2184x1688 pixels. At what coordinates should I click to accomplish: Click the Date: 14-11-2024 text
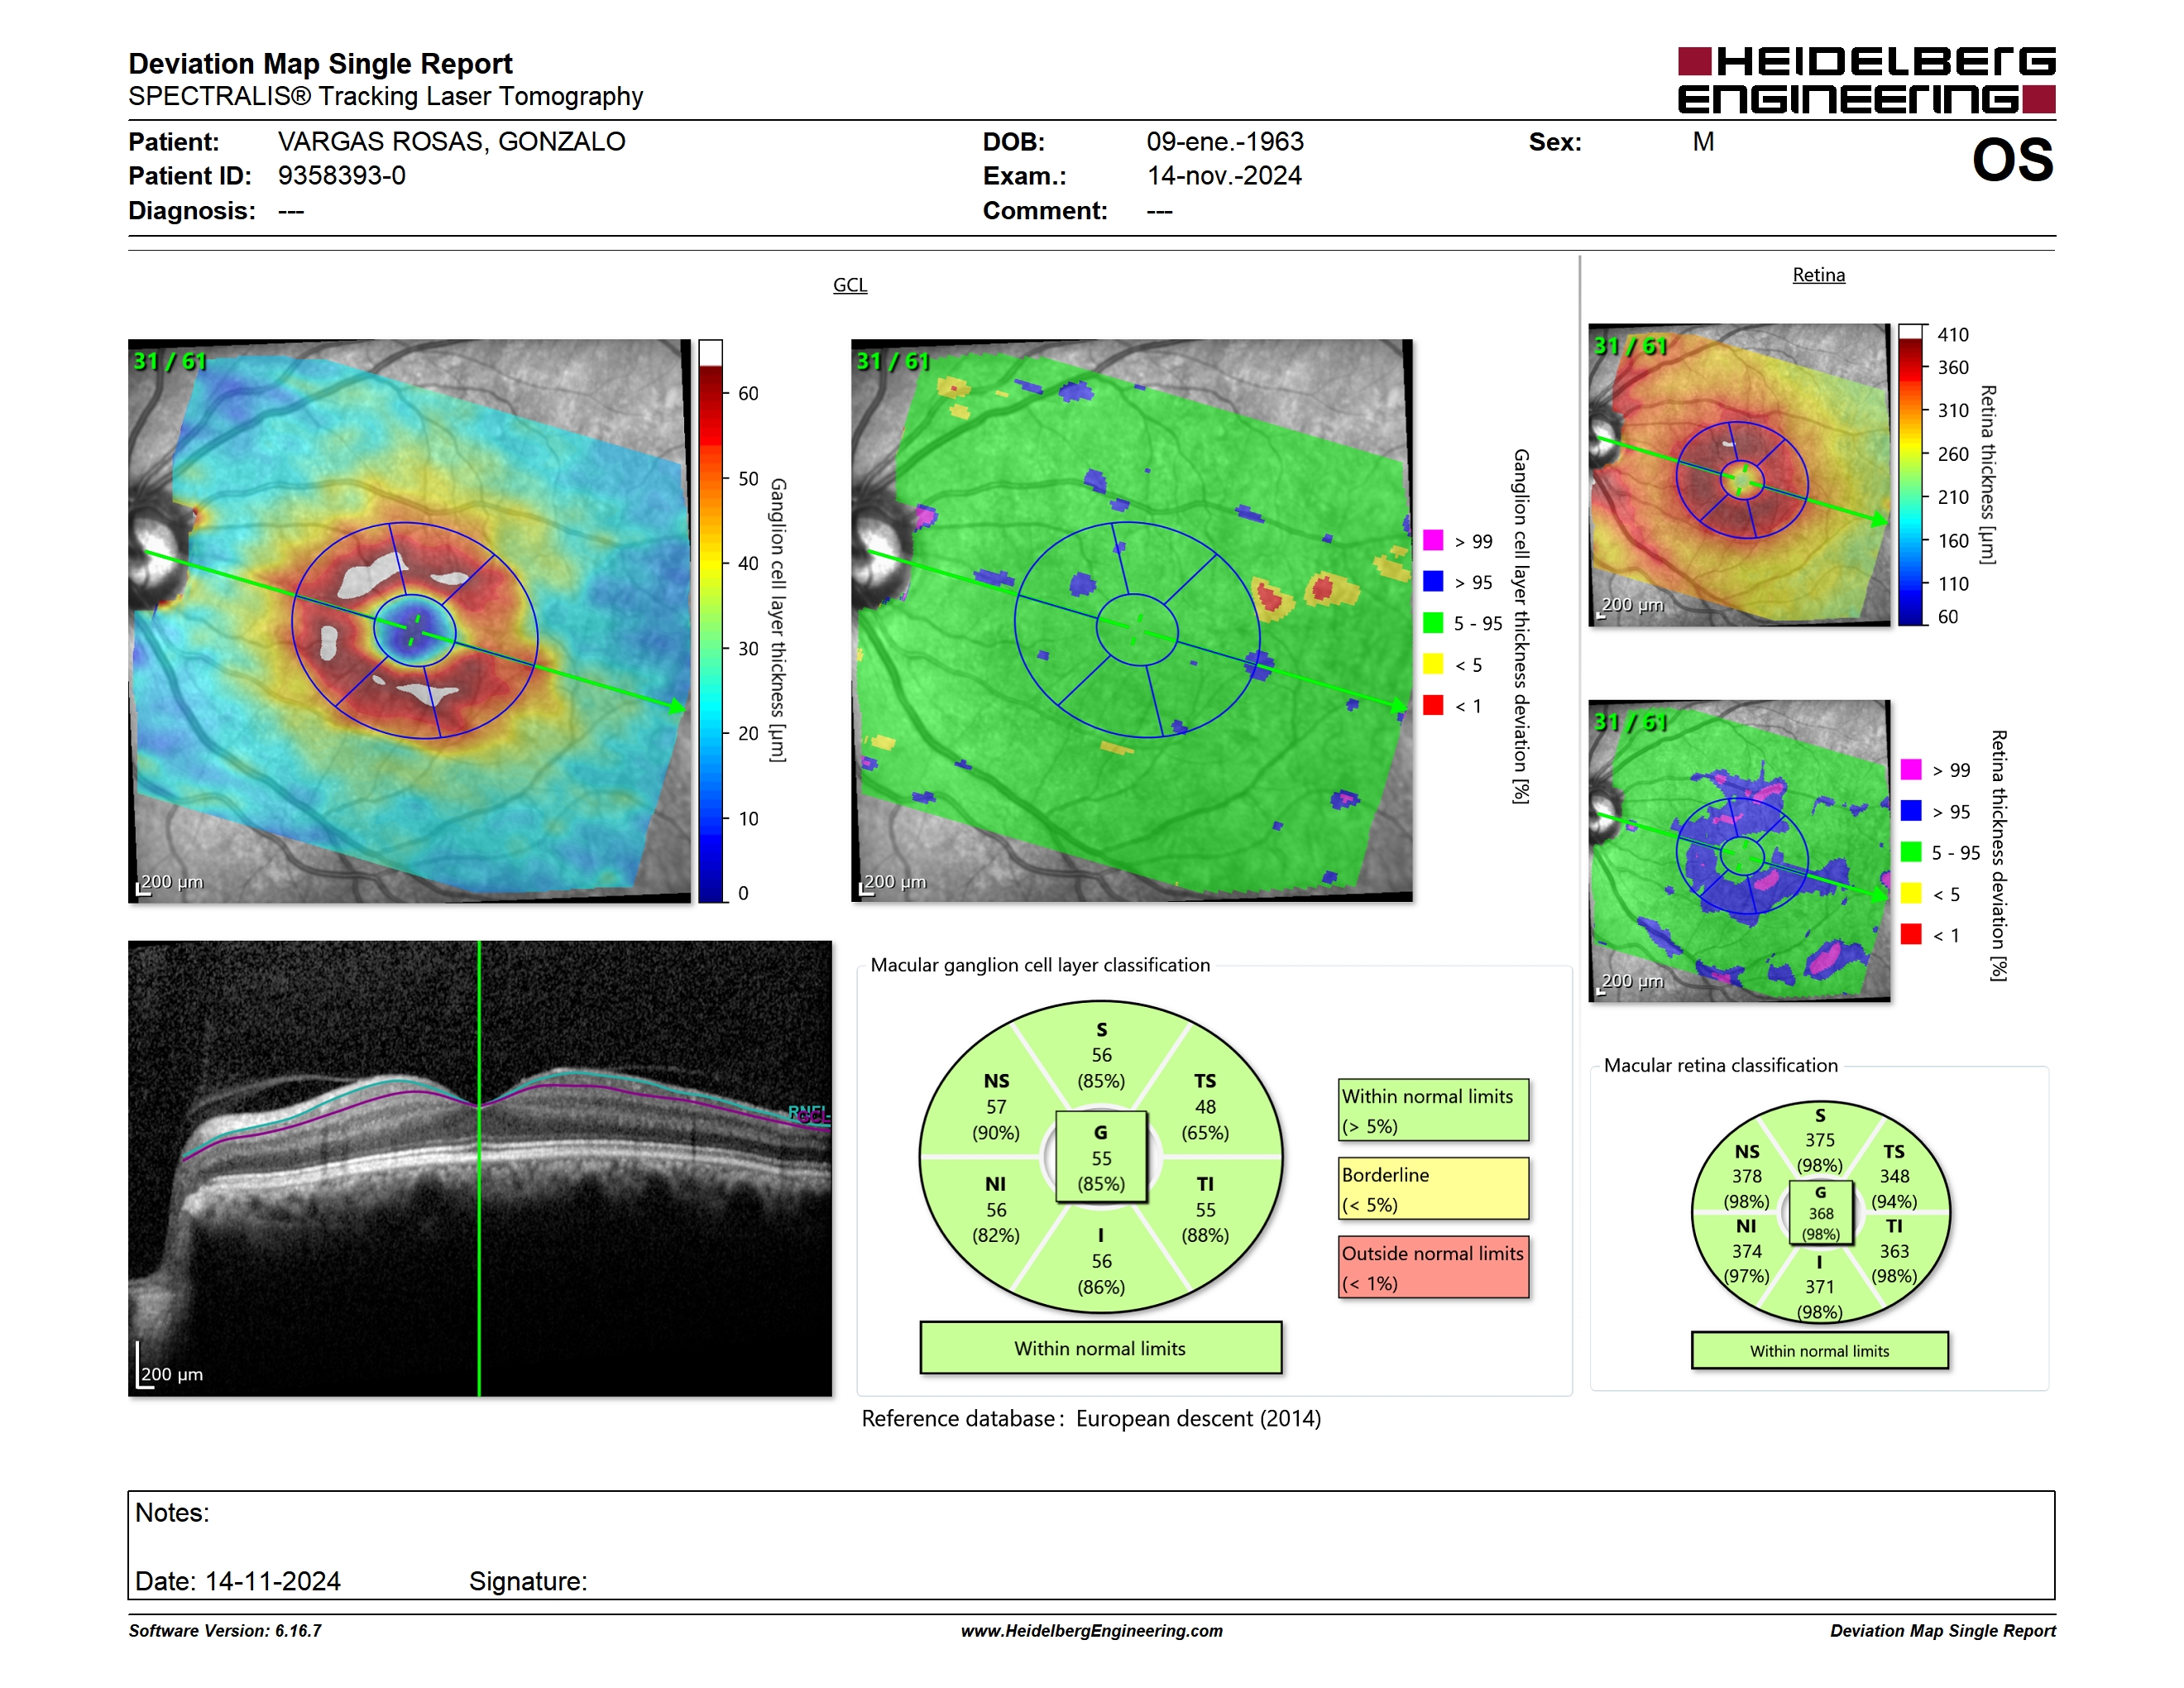point(238,1581)
